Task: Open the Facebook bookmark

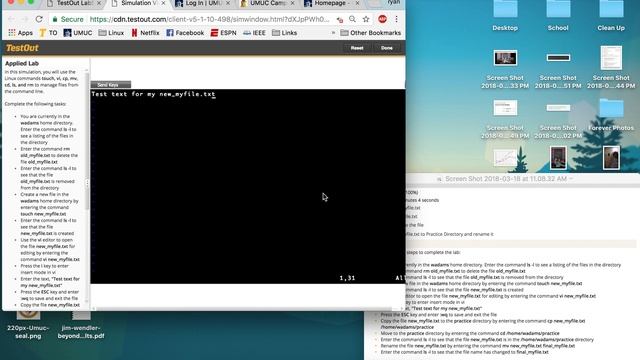Action: tap(185, 33)
